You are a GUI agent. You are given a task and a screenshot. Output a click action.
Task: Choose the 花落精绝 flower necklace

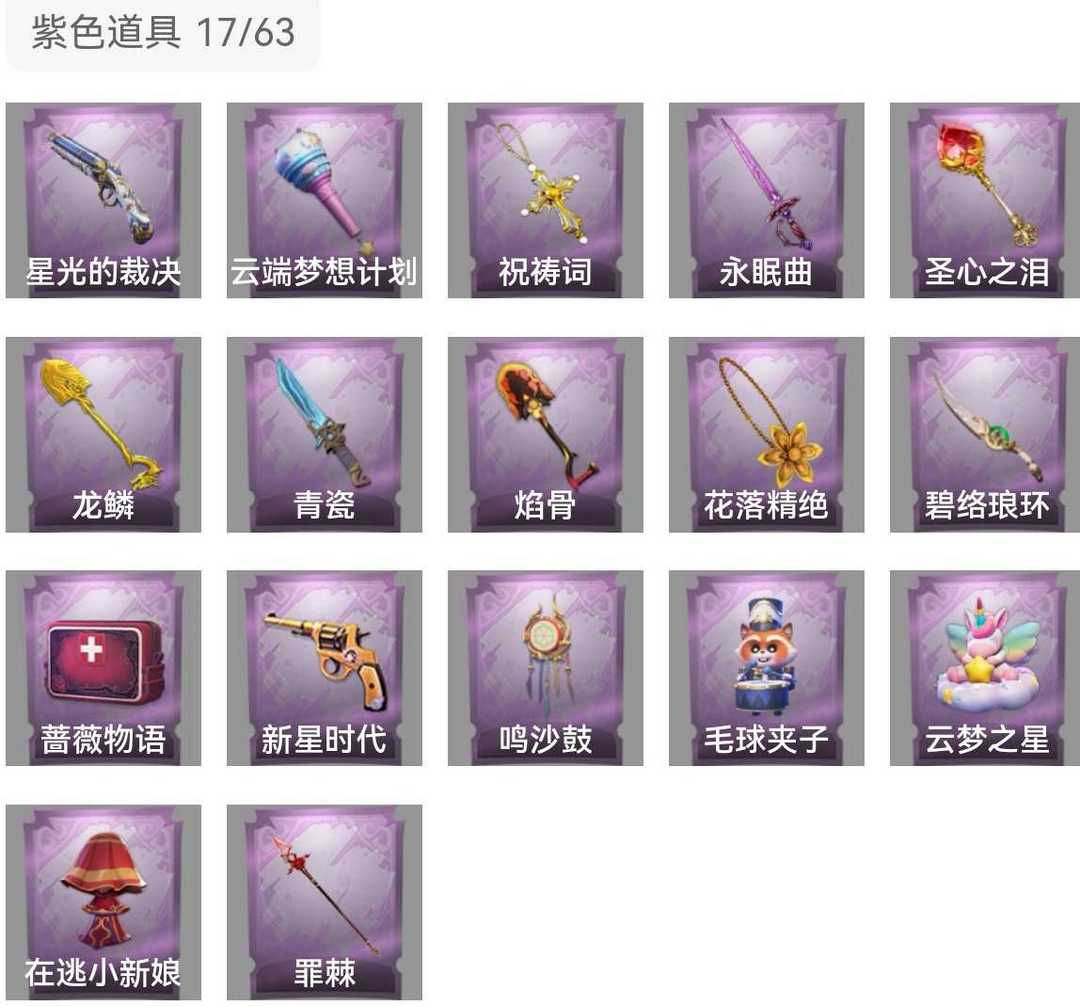(x=767, y=434)
